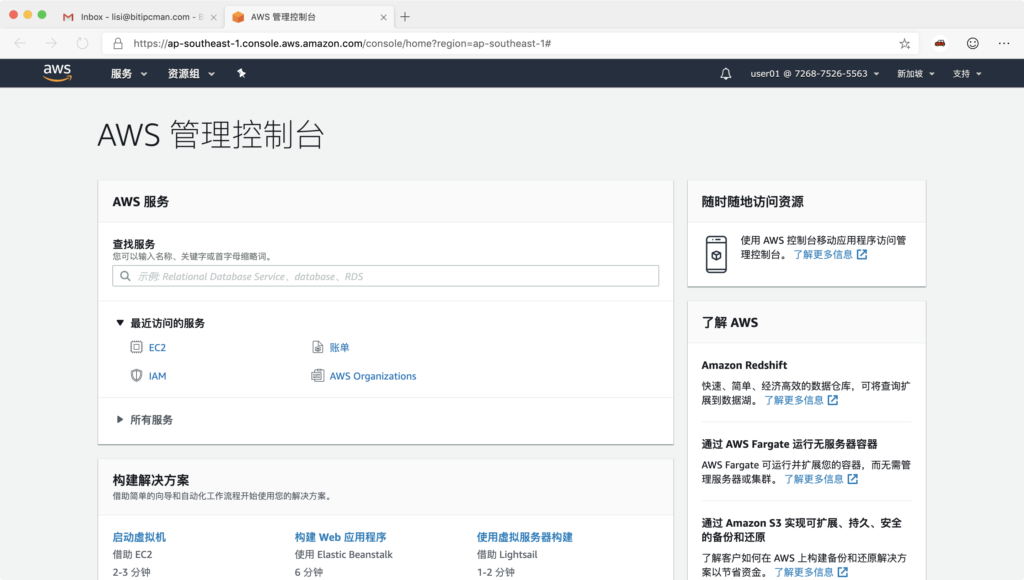1024x580 pixels.
Task: Click the 通过 AWS Fargate 运行无服务器容器 heading
Action: click(x=790, y=444)
